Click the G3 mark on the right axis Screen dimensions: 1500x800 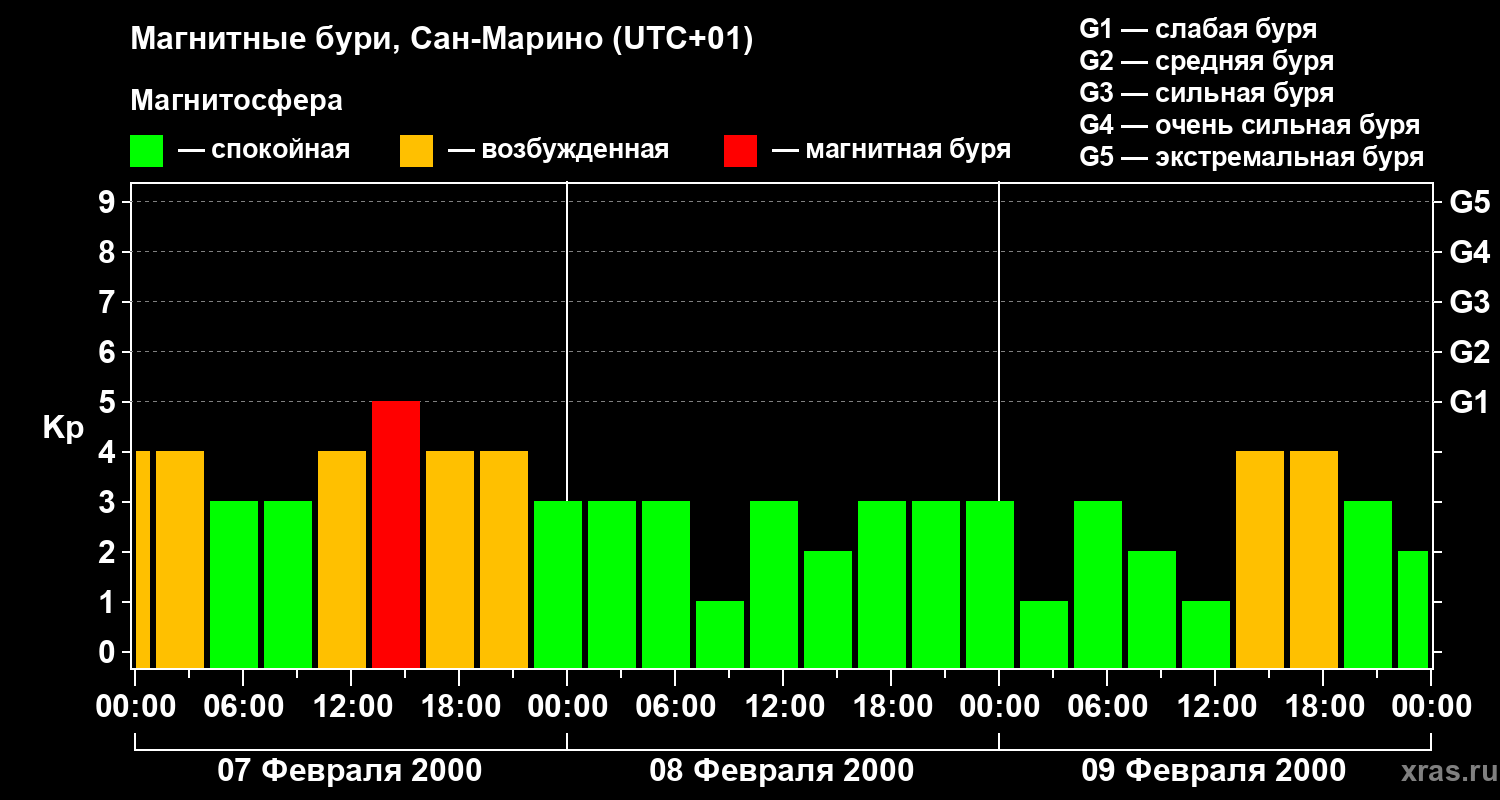[1469, 302]
